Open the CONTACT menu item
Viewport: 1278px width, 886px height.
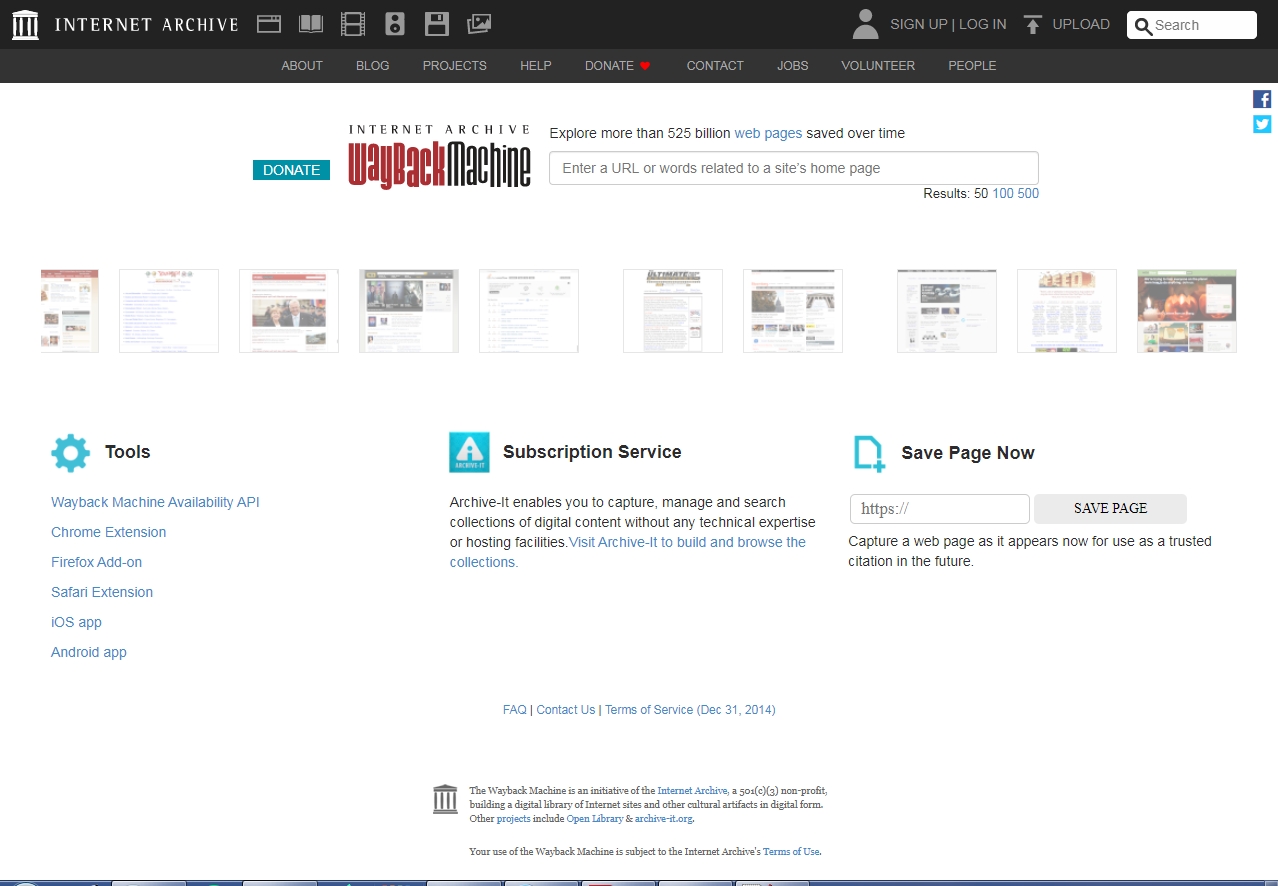(715, 66)
